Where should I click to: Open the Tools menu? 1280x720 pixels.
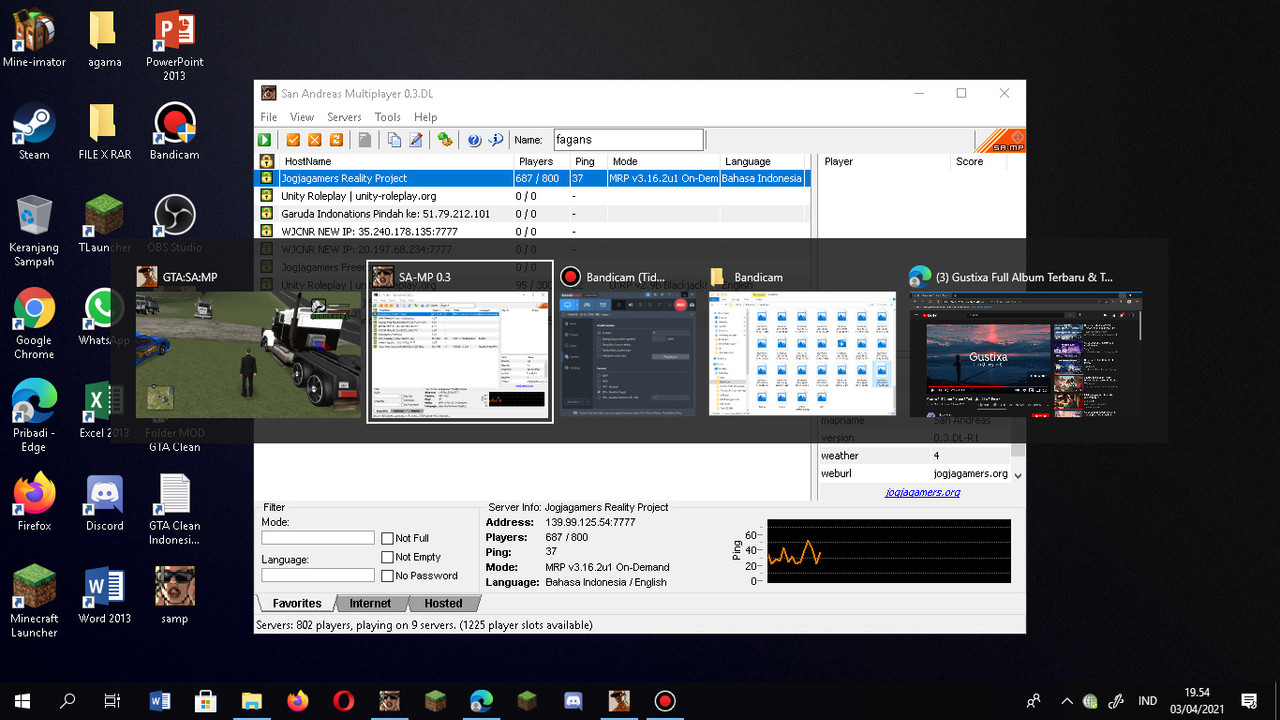388,117
